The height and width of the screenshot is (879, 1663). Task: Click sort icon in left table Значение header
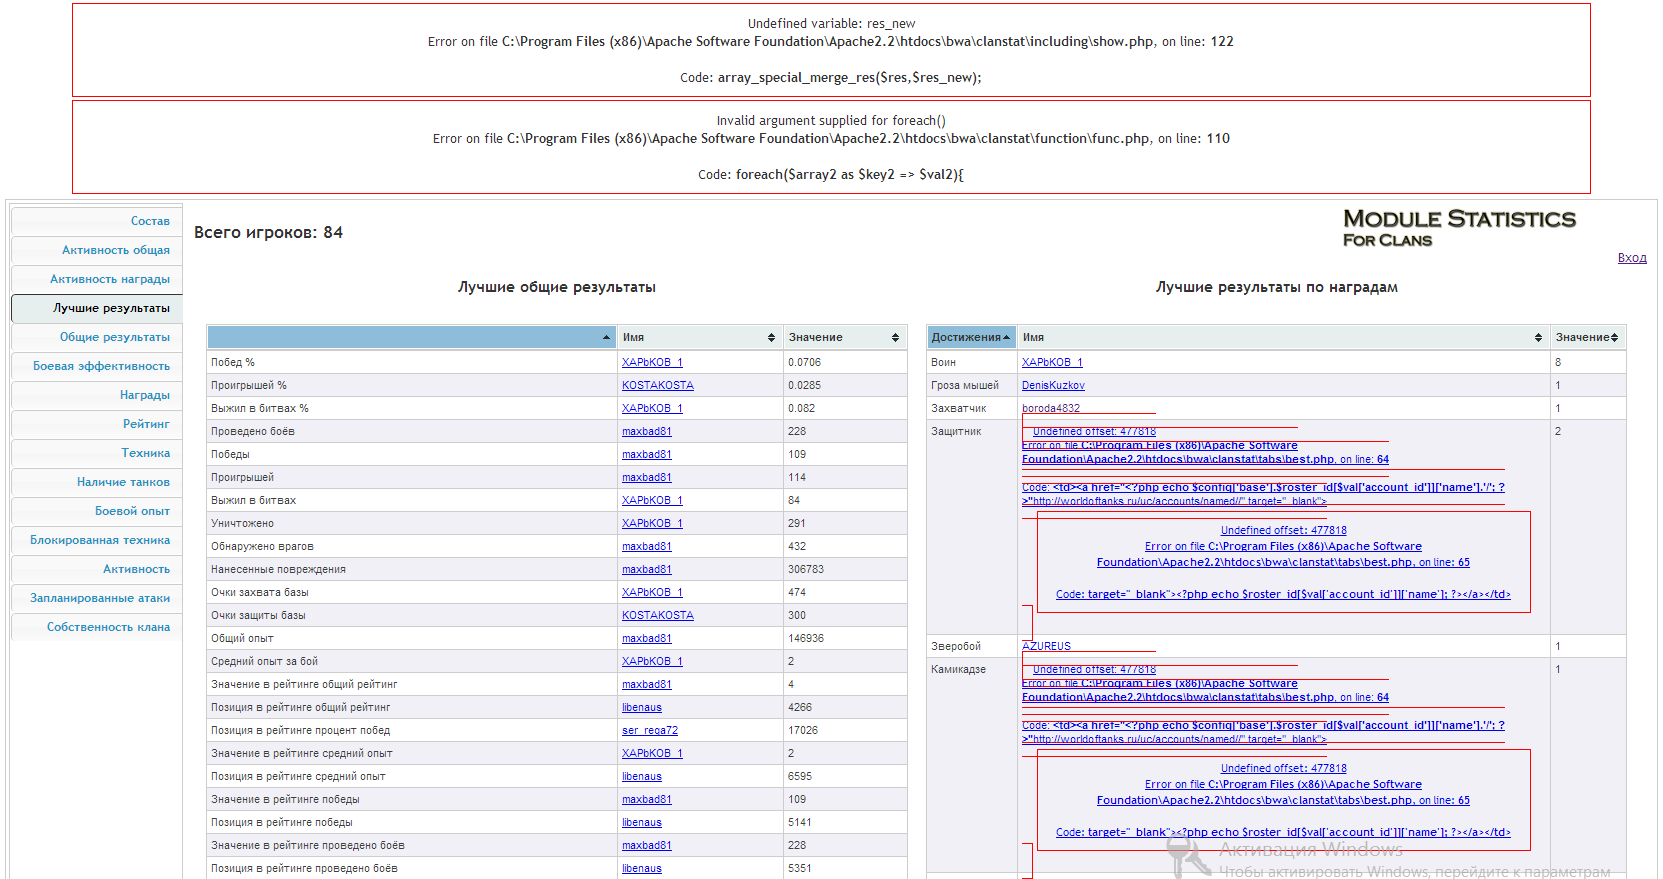[x=895, y=338]
